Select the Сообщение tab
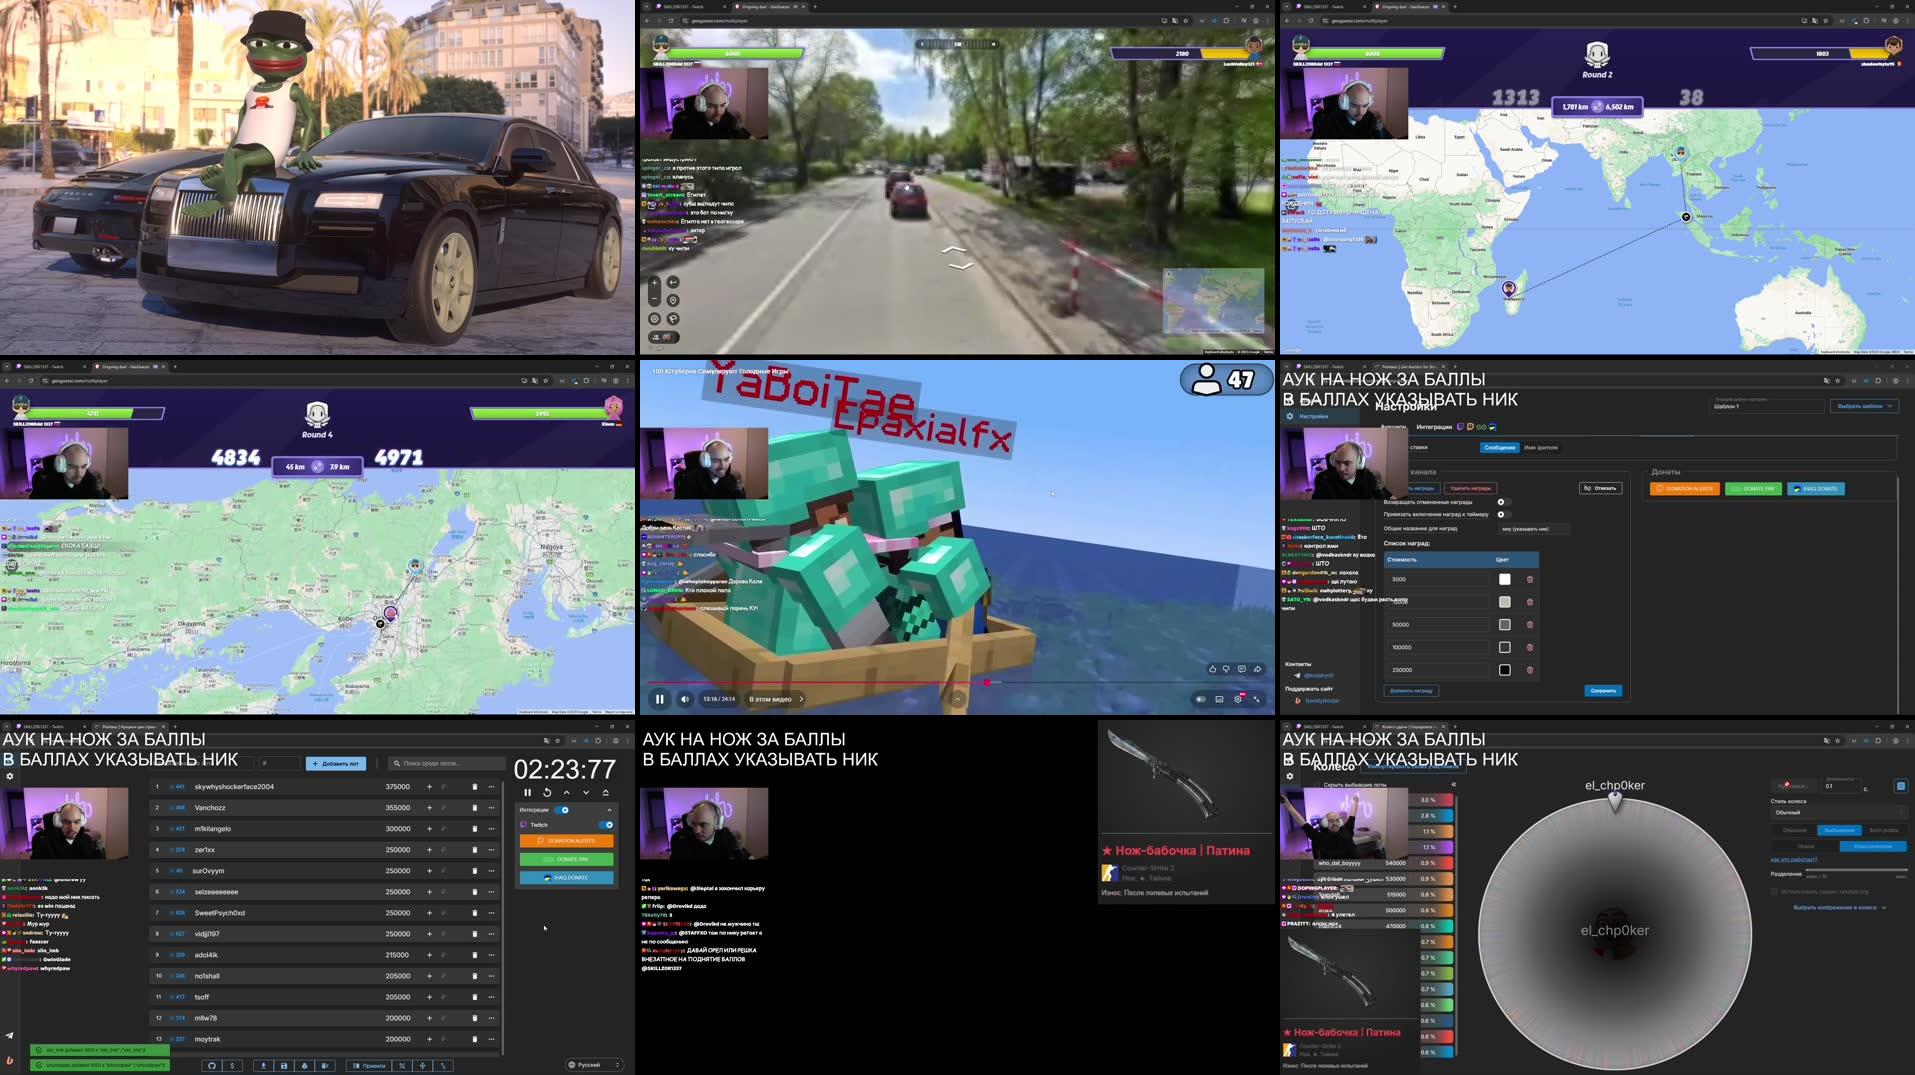Screen dimensions: 1915x1075 click(x=1500, y=447)
